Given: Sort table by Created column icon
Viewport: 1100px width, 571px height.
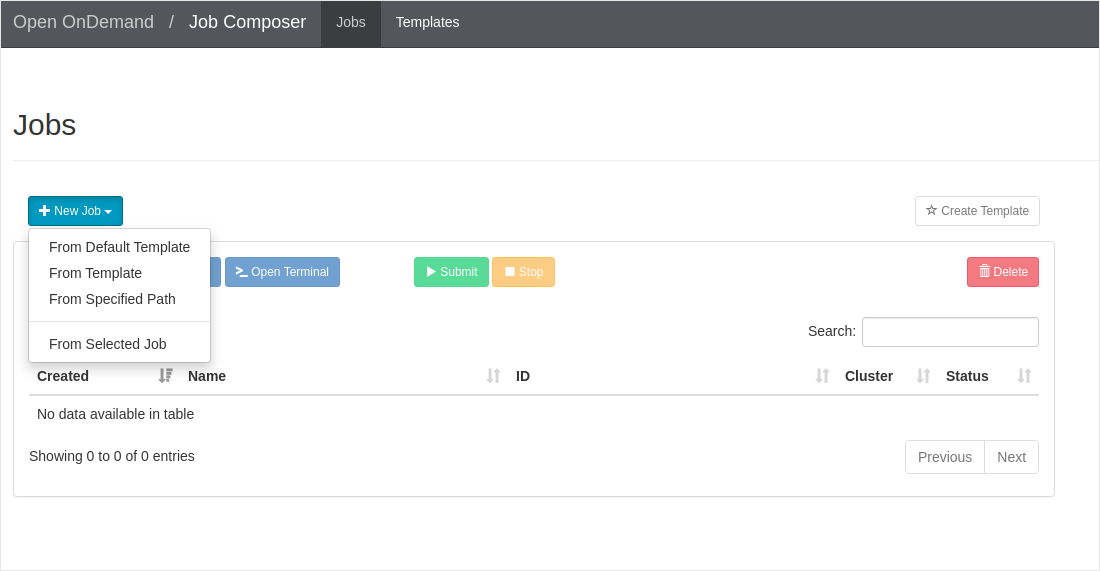Looking at the screenshot, I should [x=166, y=376].
